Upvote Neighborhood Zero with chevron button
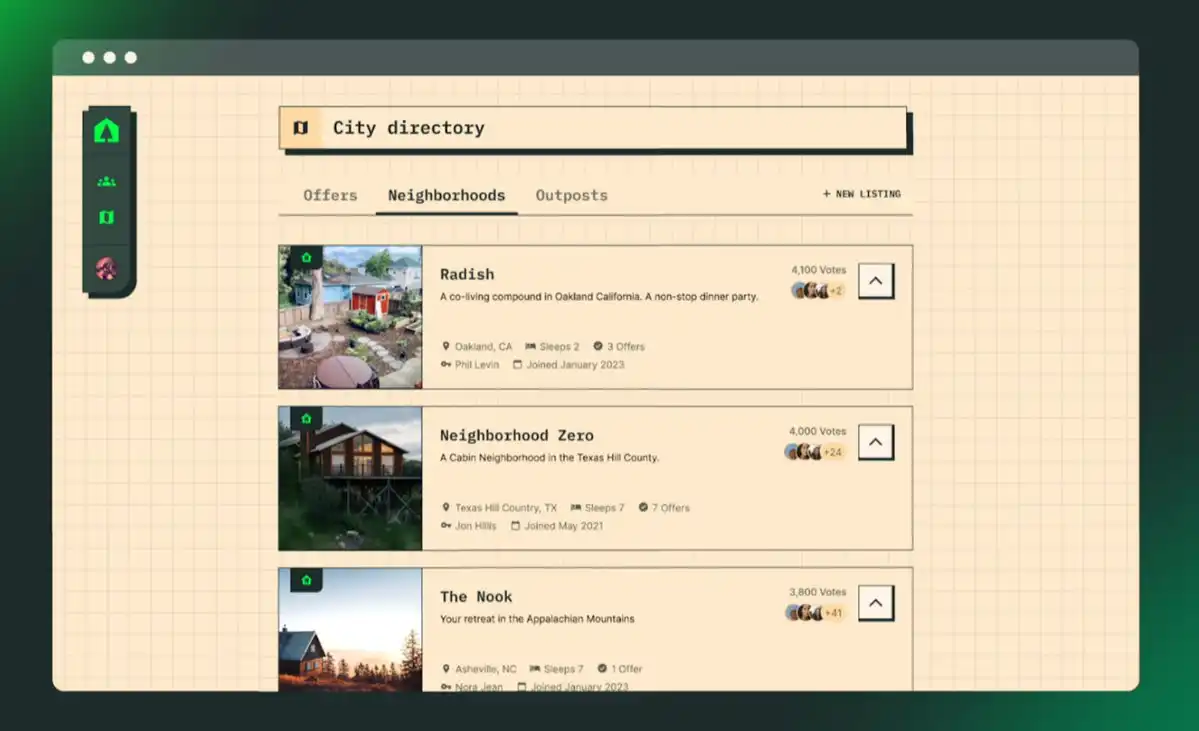 pyautogui.click(x=876, y=442)
